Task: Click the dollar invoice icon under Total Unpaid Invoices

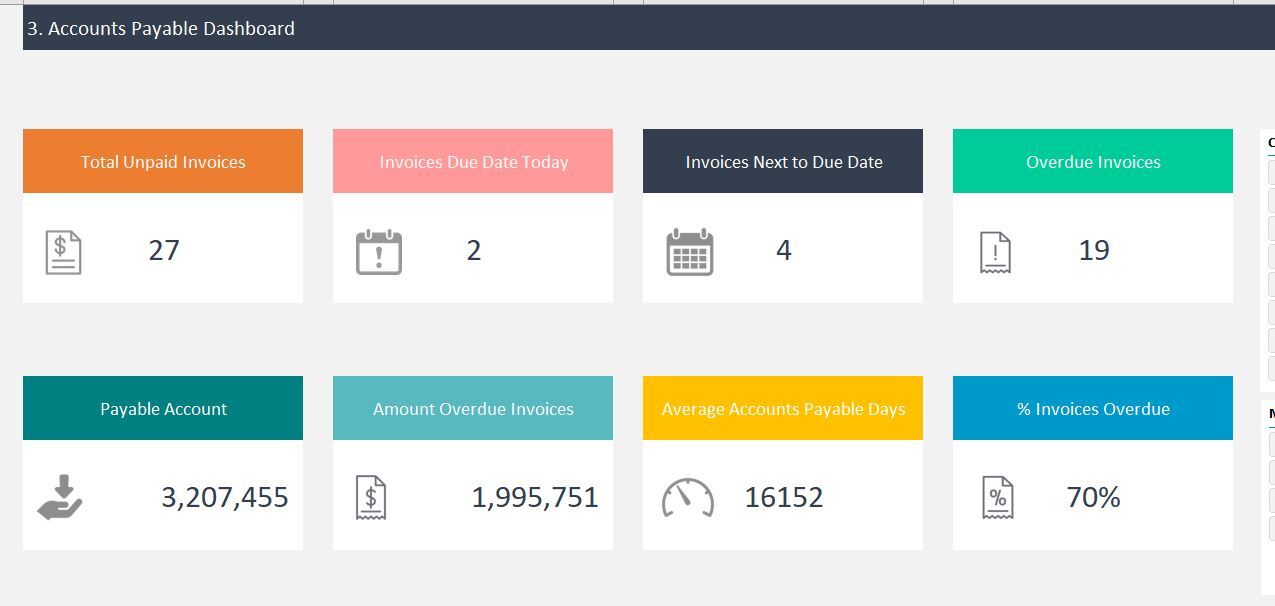Action: (x=63, y=252)
